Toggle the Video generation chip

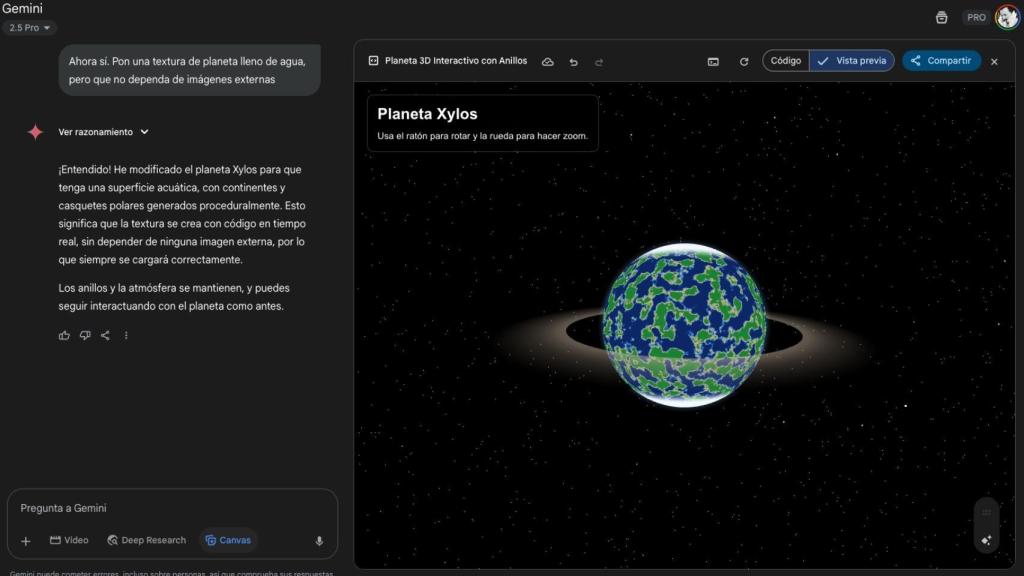point(69,540)
